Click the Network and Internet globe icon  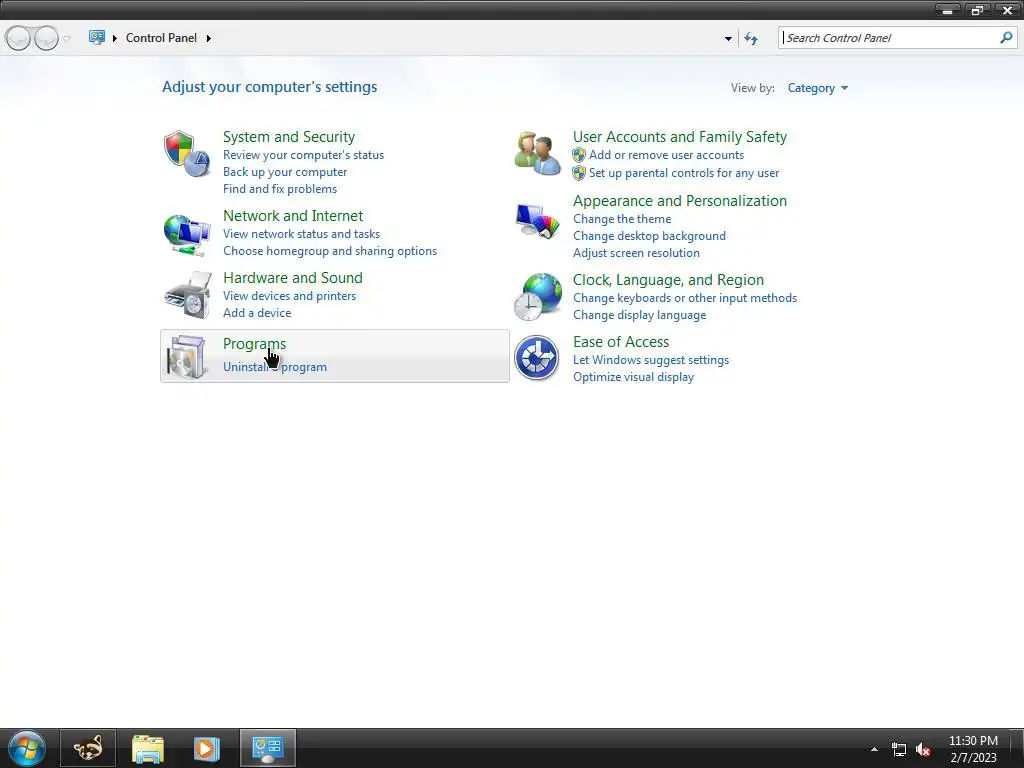[187, 235]
